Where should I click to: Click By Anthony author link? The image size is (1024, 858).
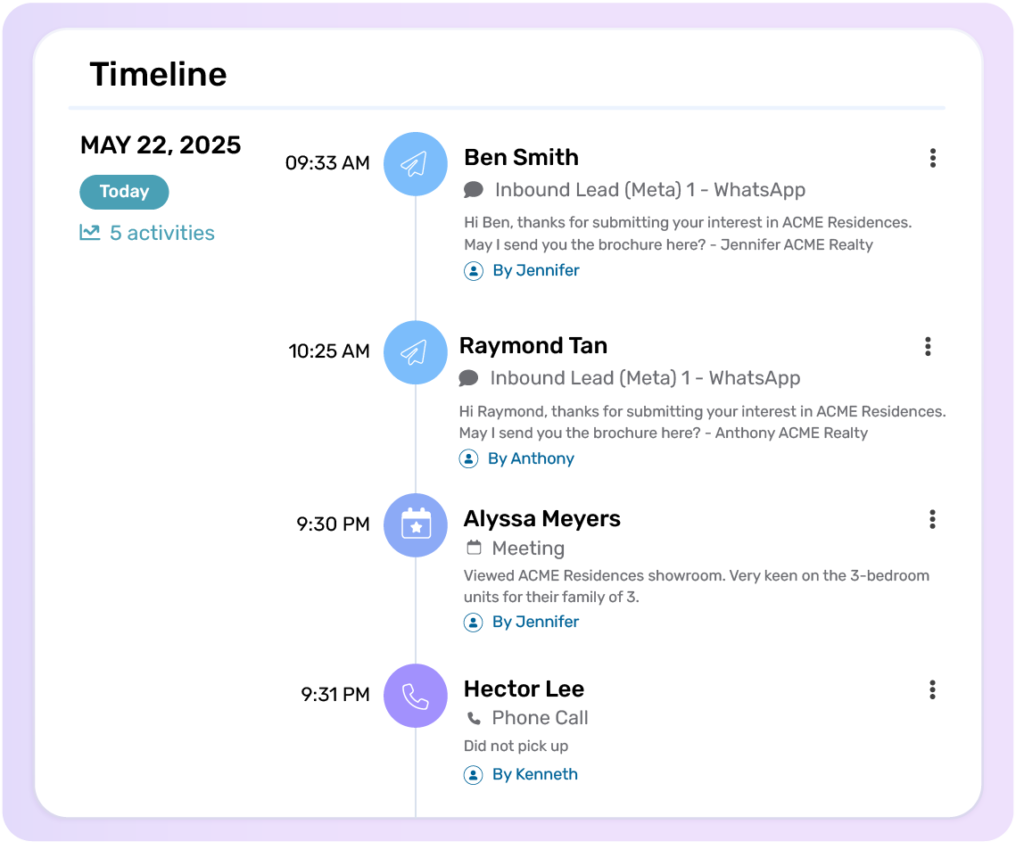530,459
